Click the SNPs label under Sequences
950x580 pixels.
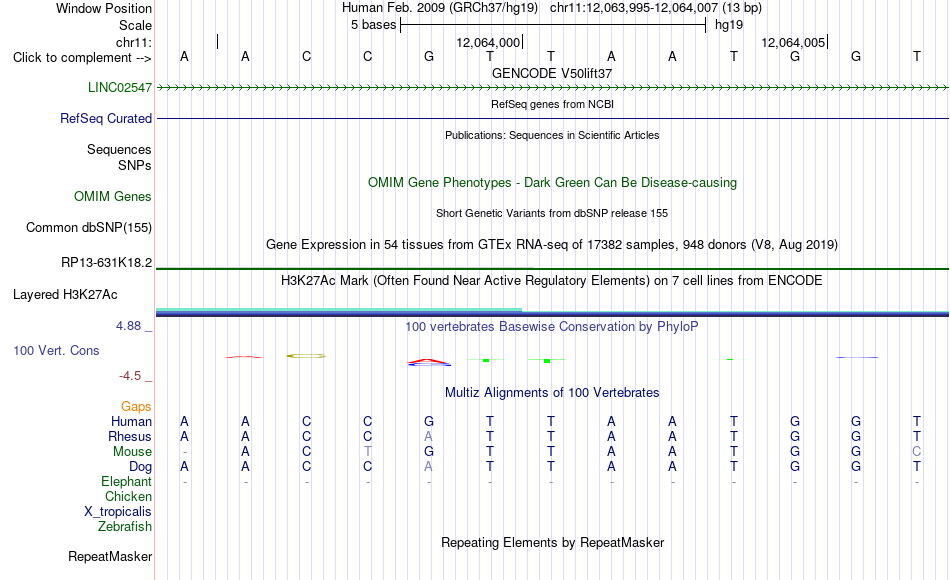pyautogui.click(x=135, y=165)
